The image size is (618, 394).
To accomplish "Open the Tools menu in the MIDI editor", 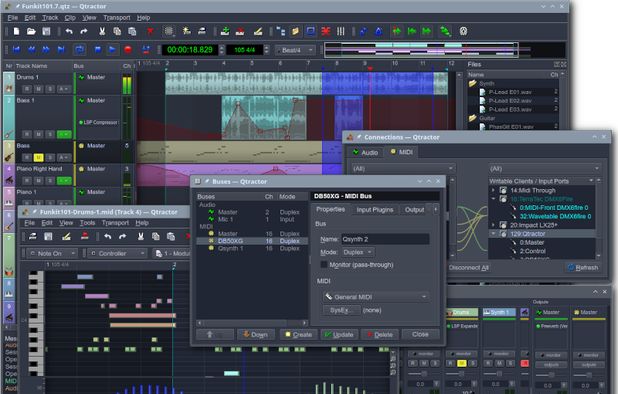I will click(87, 223).
